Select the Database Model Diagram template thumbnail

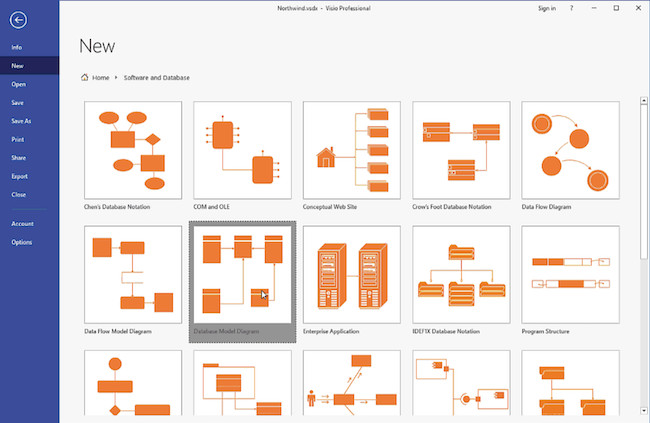[242, 275]
